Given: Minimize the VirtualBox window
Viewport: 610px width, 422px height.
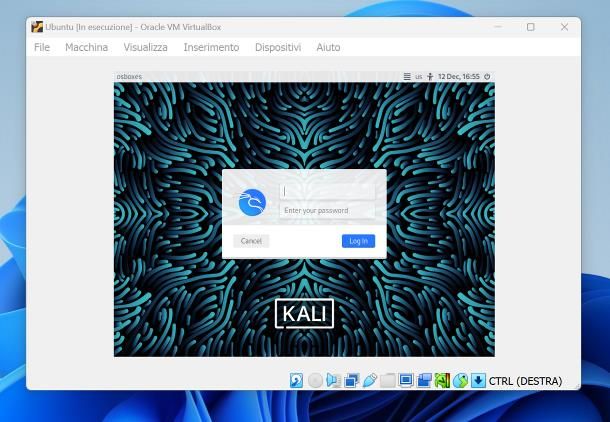Looking at the screenshot, I should (498, 27).
